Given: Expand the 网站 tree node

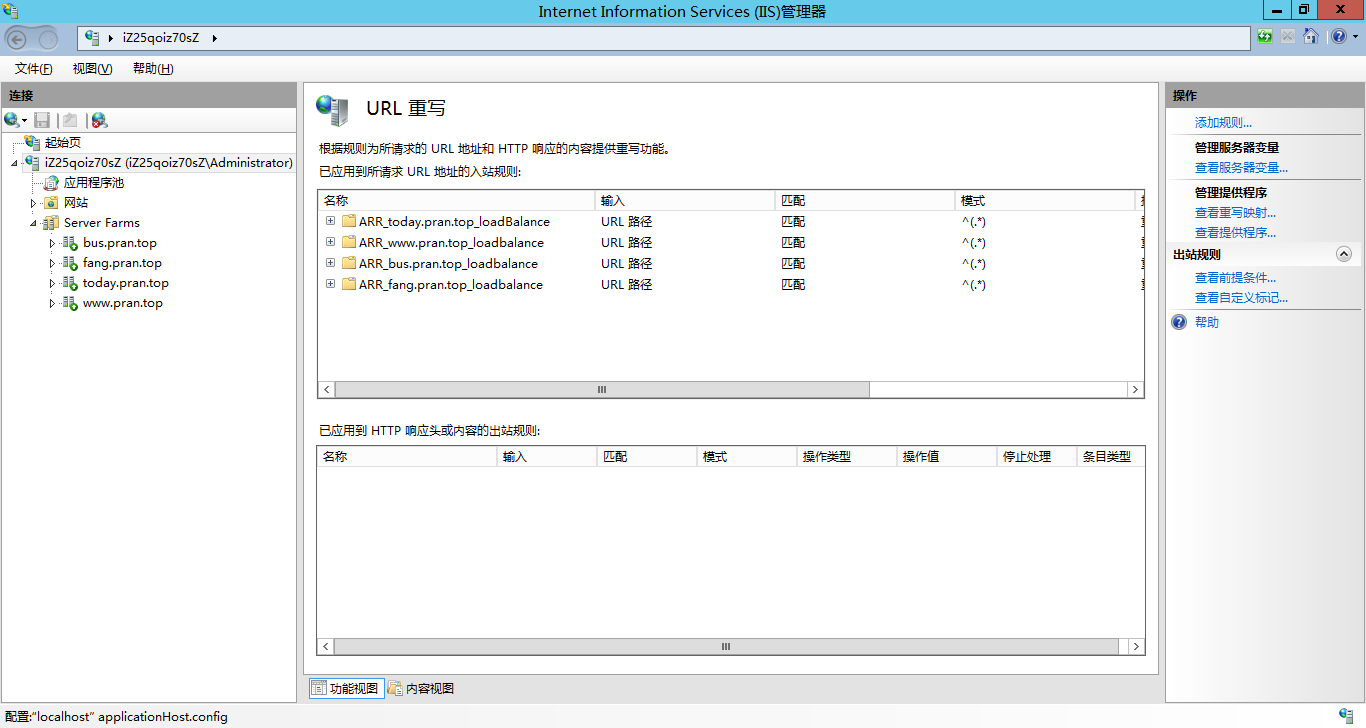Looking at the screenshot, I should [33, 203].
